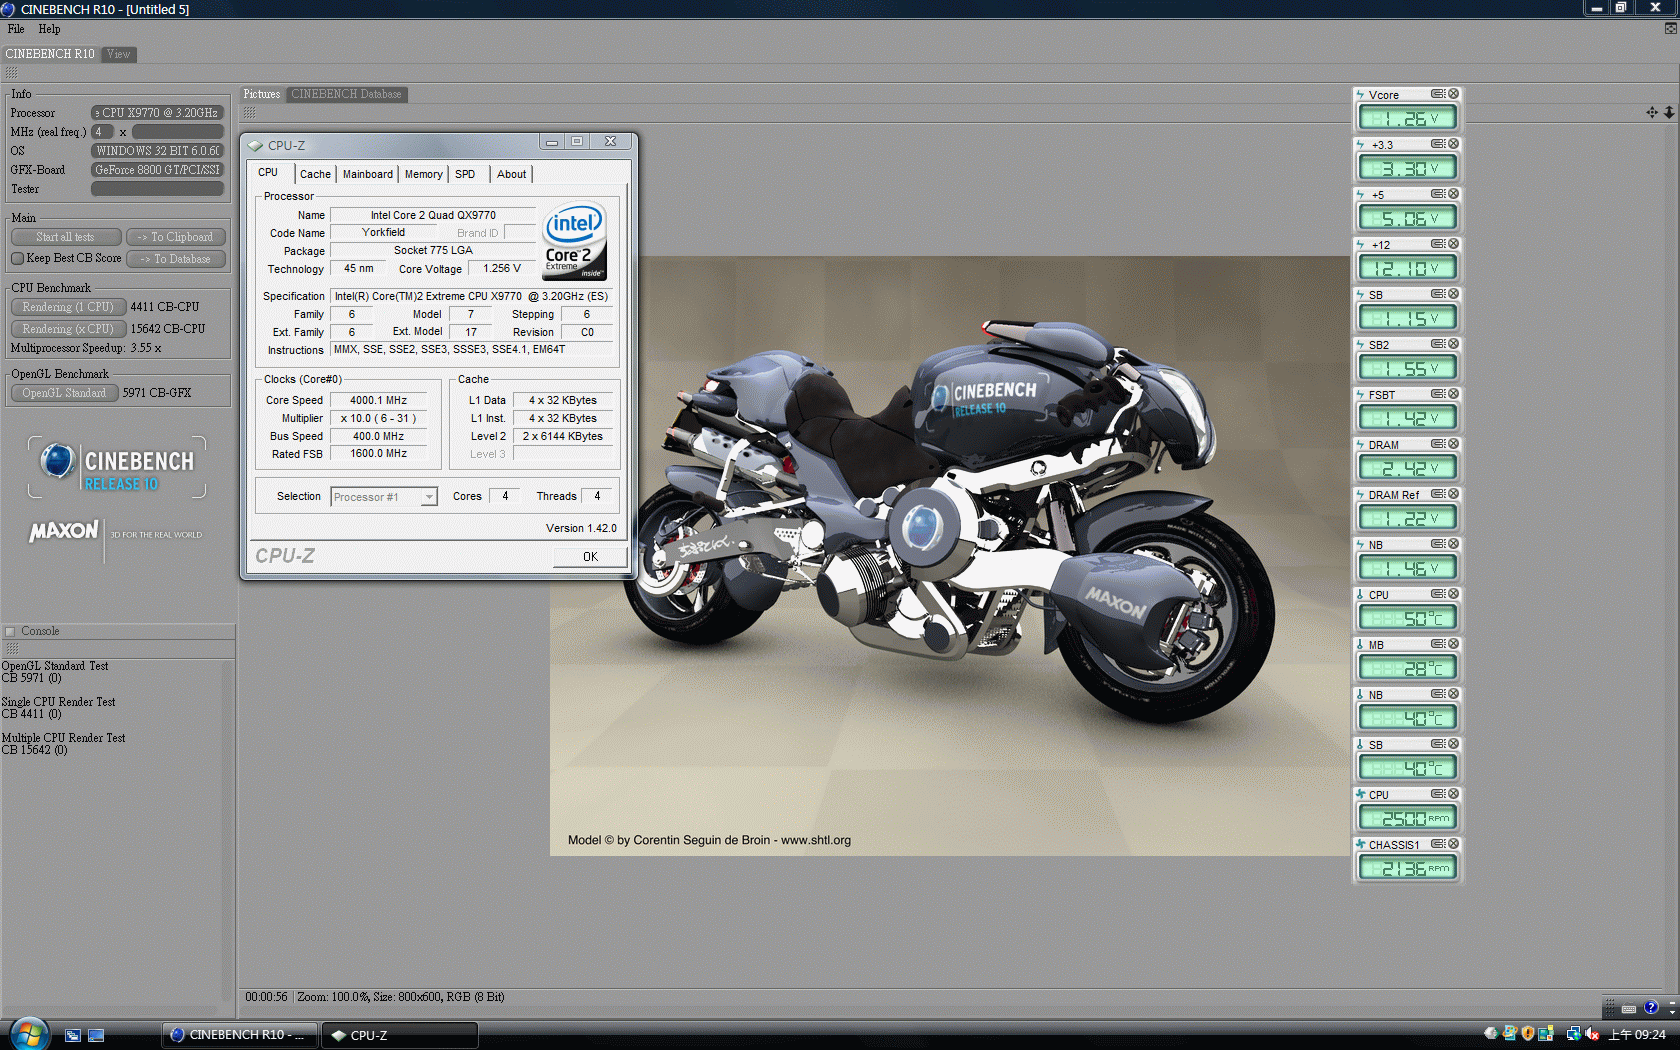This screenshot has width=1680, height=1050.
Task: Click the Tester name input field
Action: 157,189
